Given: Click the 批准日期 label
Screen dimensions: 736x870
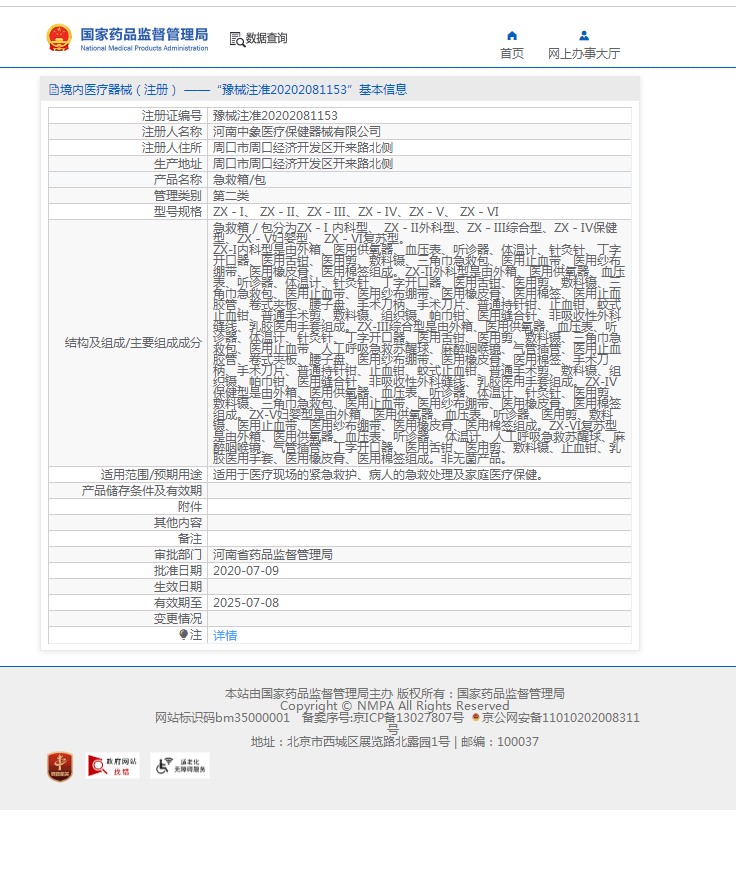Looking at the screenshot, I should coord(178,571).
